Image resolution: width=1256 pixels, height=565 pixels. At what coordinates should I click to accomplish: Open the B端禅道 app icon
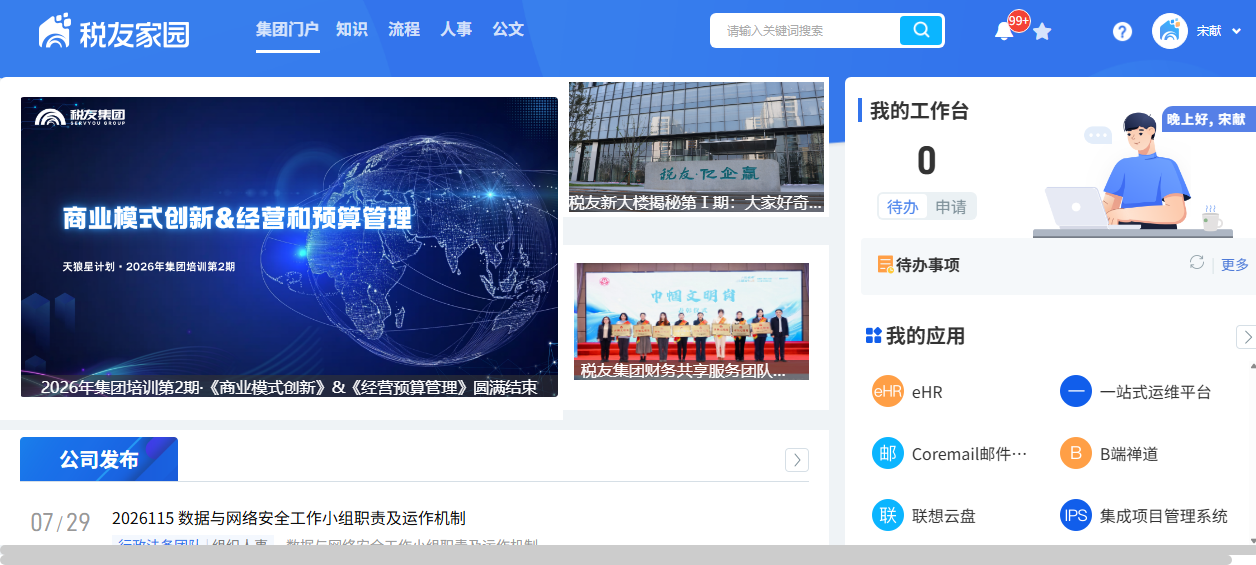click(x=1076, y=454)
